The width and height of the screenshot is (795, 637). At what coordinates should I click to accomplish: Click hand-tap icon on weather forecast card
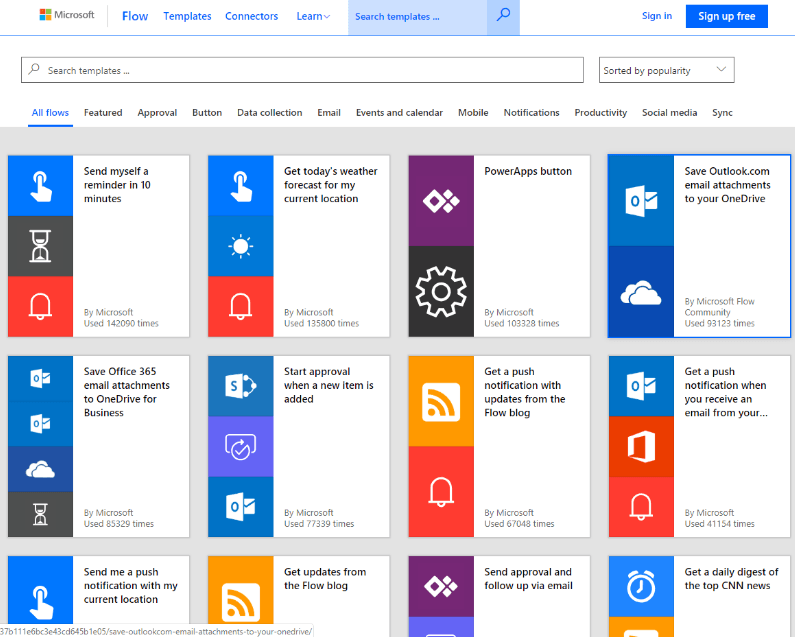(241, 186)
